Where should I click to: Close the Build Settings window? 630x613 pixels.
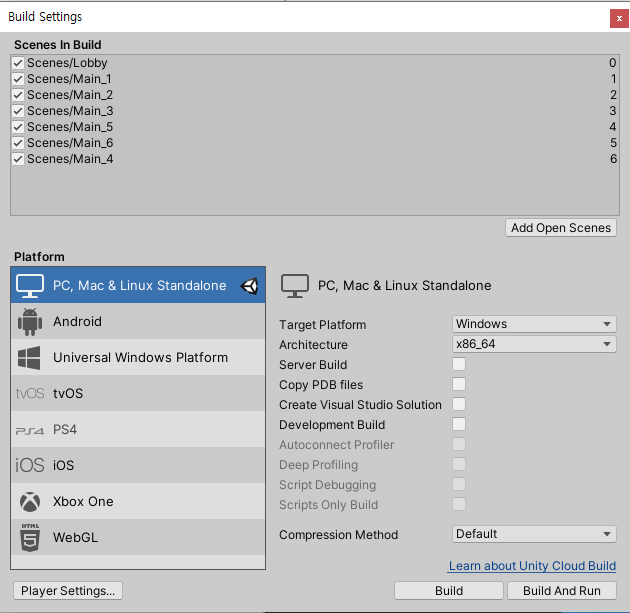619,18
